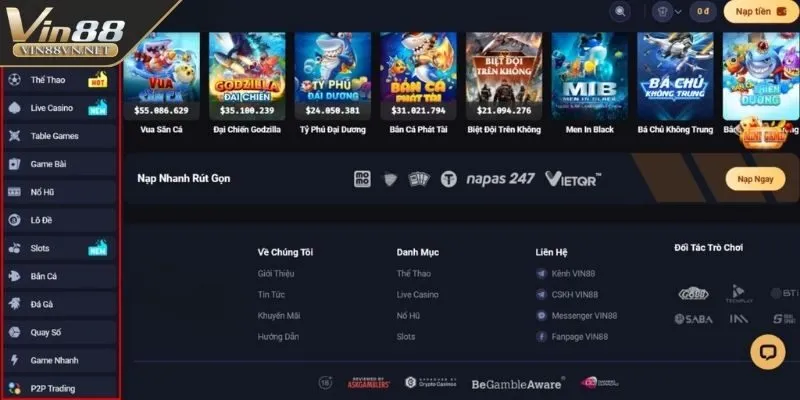Click the Telegram icon beside Kênh VIN88
The width and height of the screenshot is (800, 400).
541,273
